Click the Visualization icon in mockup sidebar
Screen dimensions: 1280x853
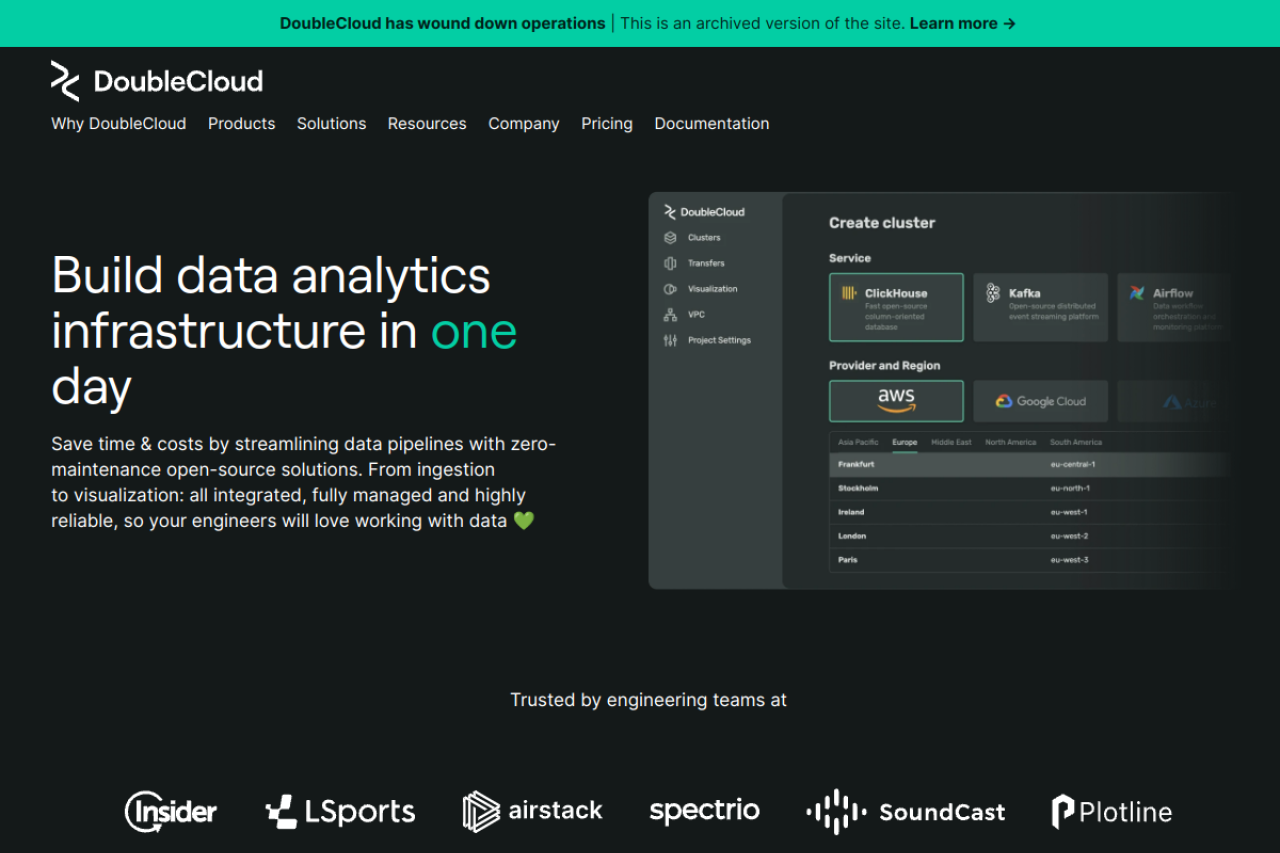pyautogui.click(x=670, y=289)
